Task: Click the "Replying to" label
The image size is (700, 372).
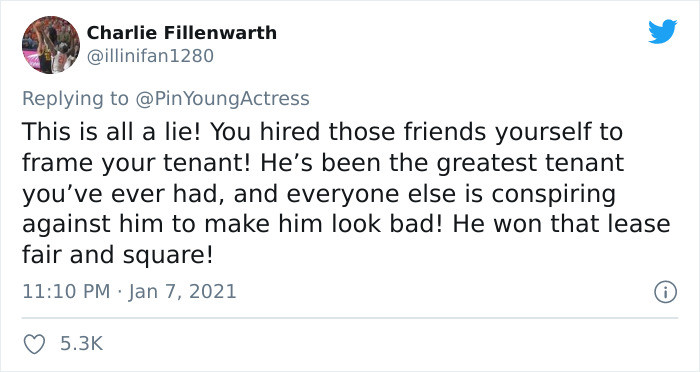Action: pyautogui.click(x=75, y=99)
